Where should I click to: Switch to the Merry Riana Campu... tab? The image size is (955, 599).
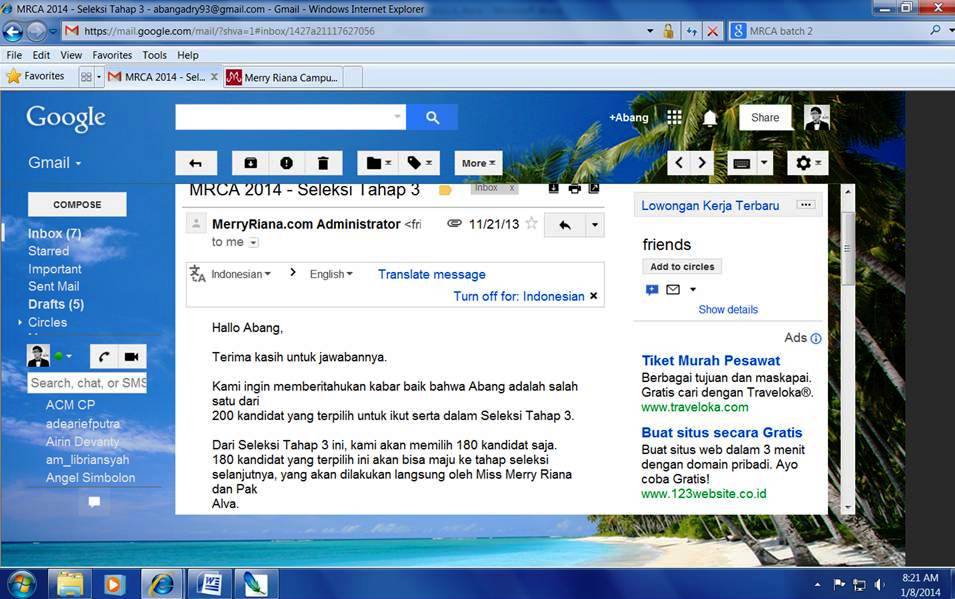(x=283, y=77)
